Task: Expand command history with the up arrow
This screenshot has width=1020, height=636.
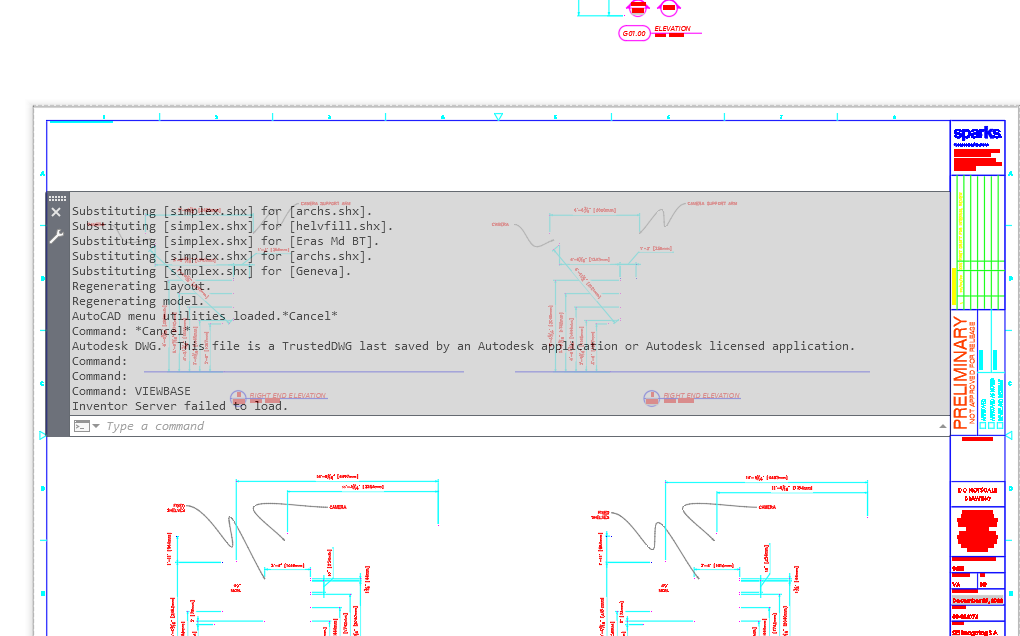Action: click(942, 426)
